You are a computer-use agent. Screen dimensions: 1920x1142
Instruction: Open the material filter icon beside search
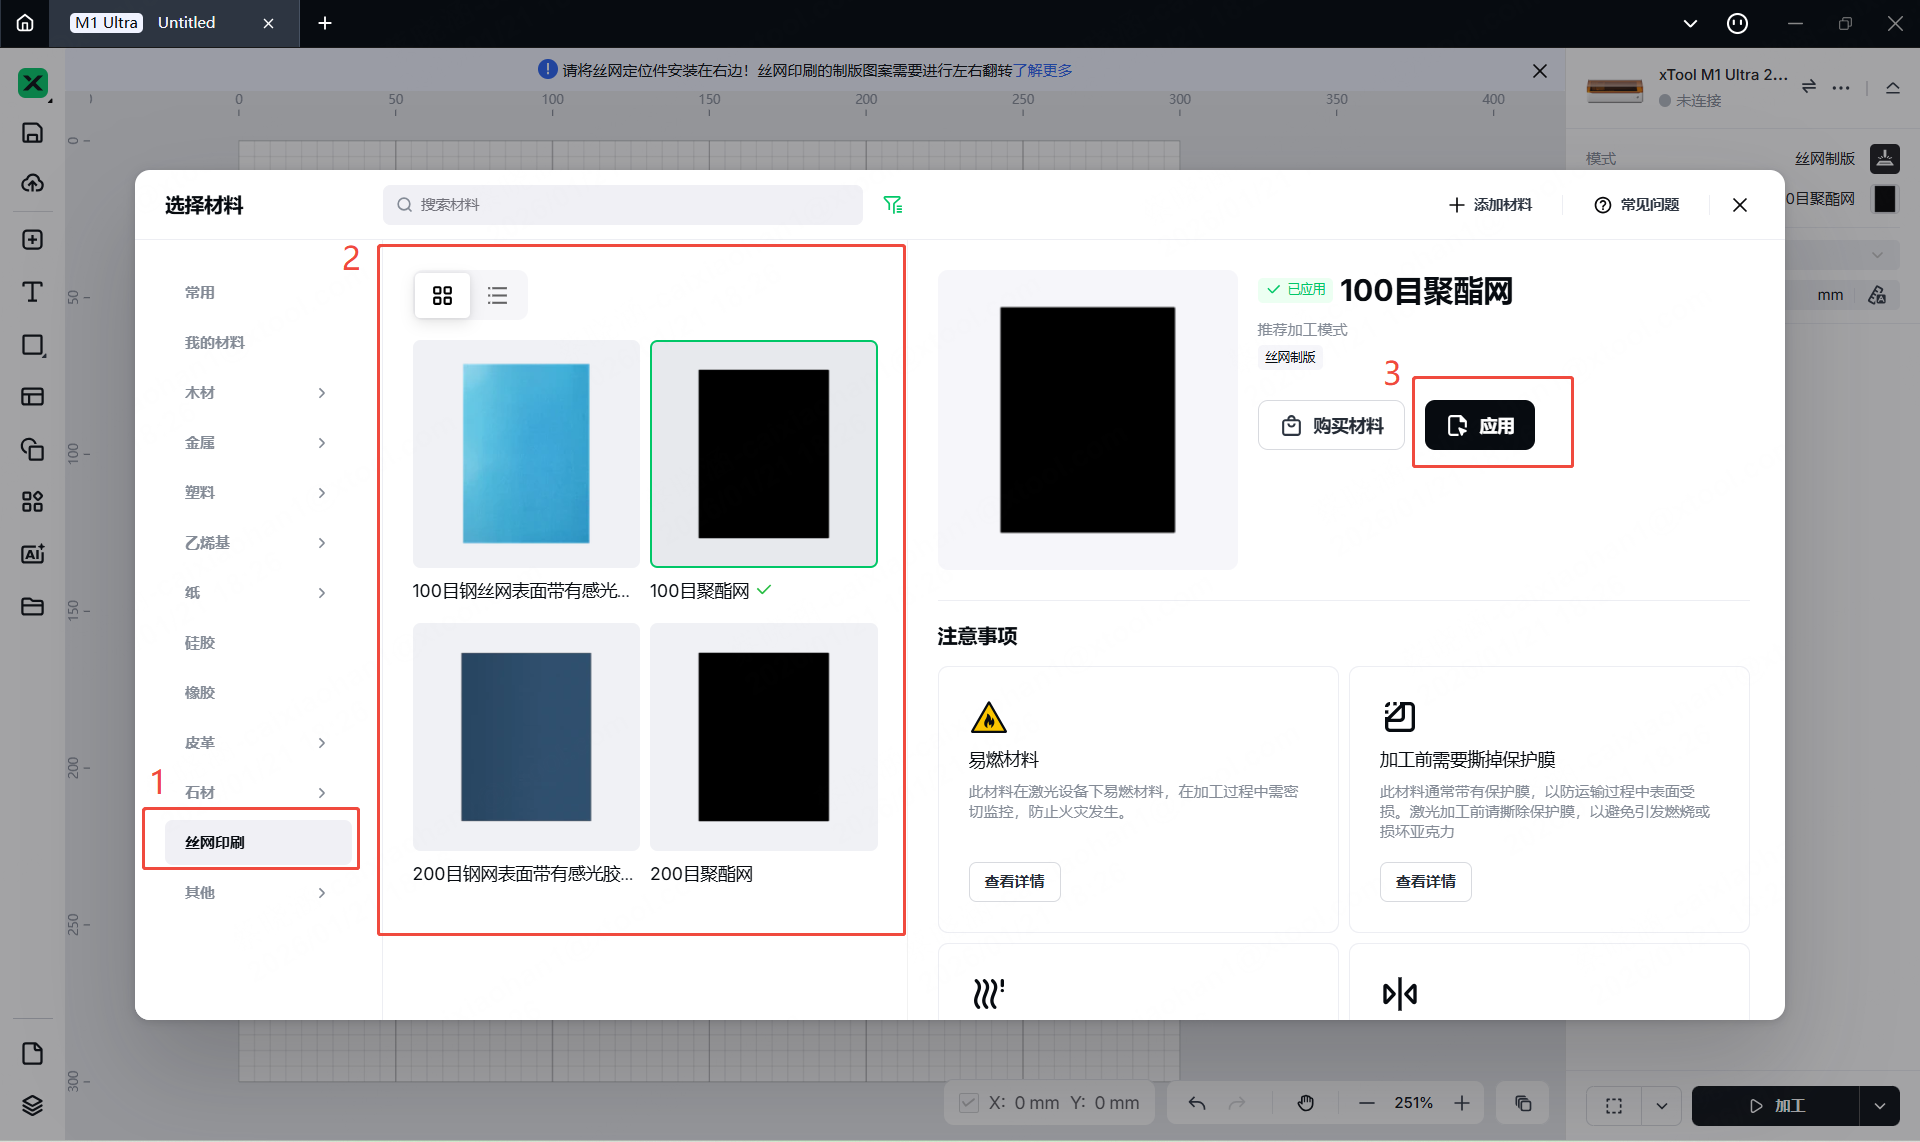click(x=893, y=205)
